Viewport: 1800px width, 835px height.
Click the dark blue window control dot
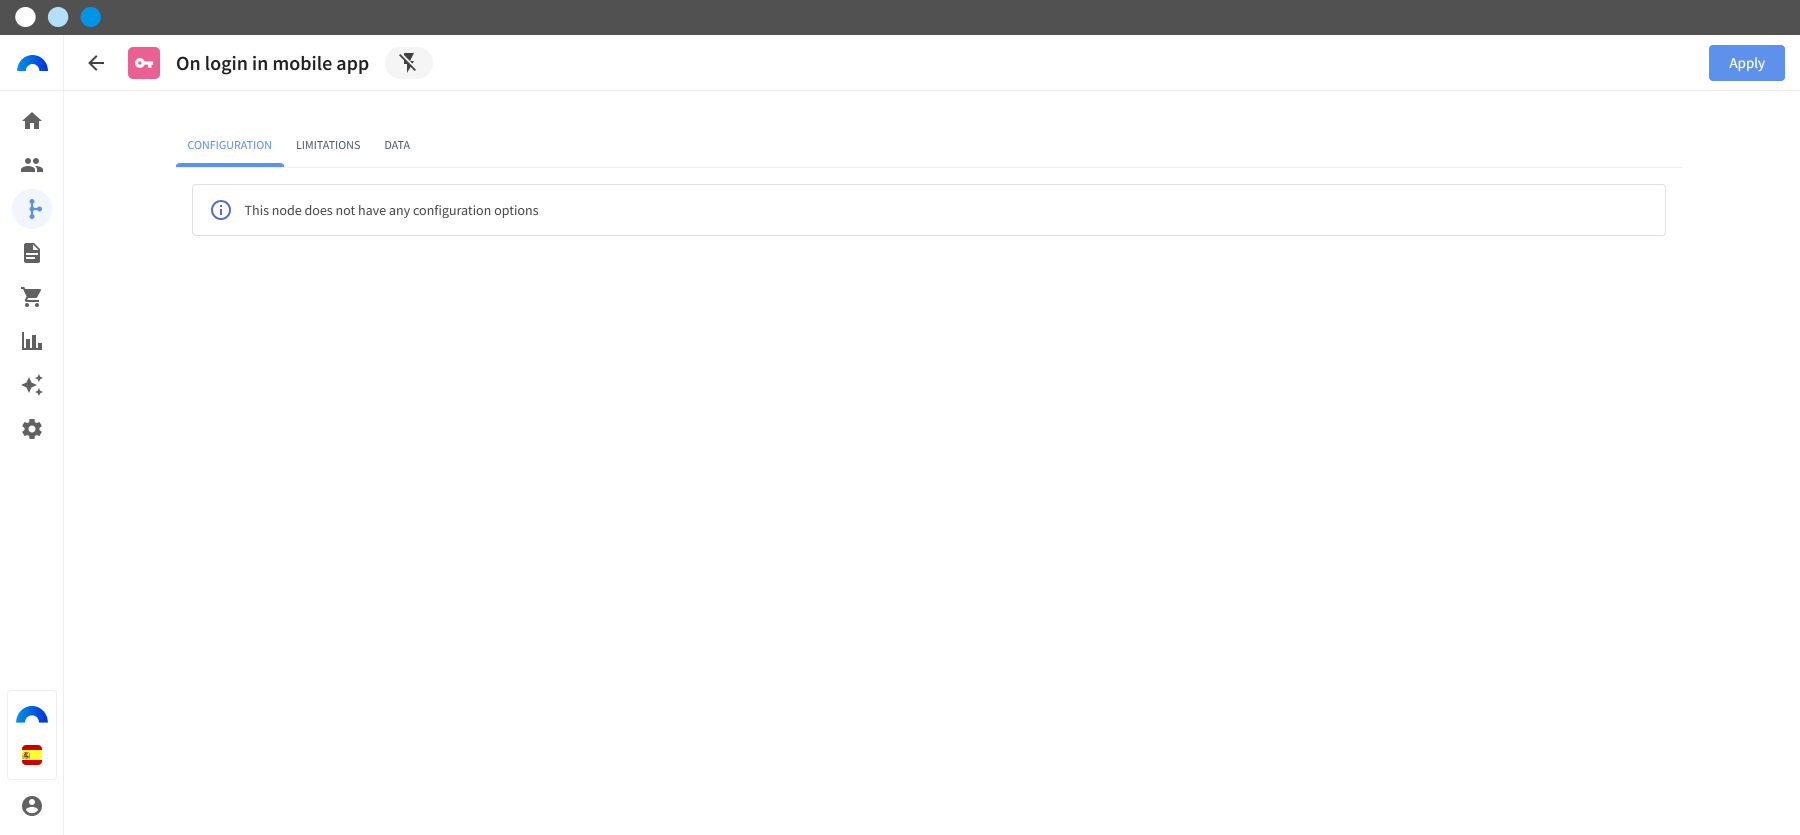tap(91, 17)
